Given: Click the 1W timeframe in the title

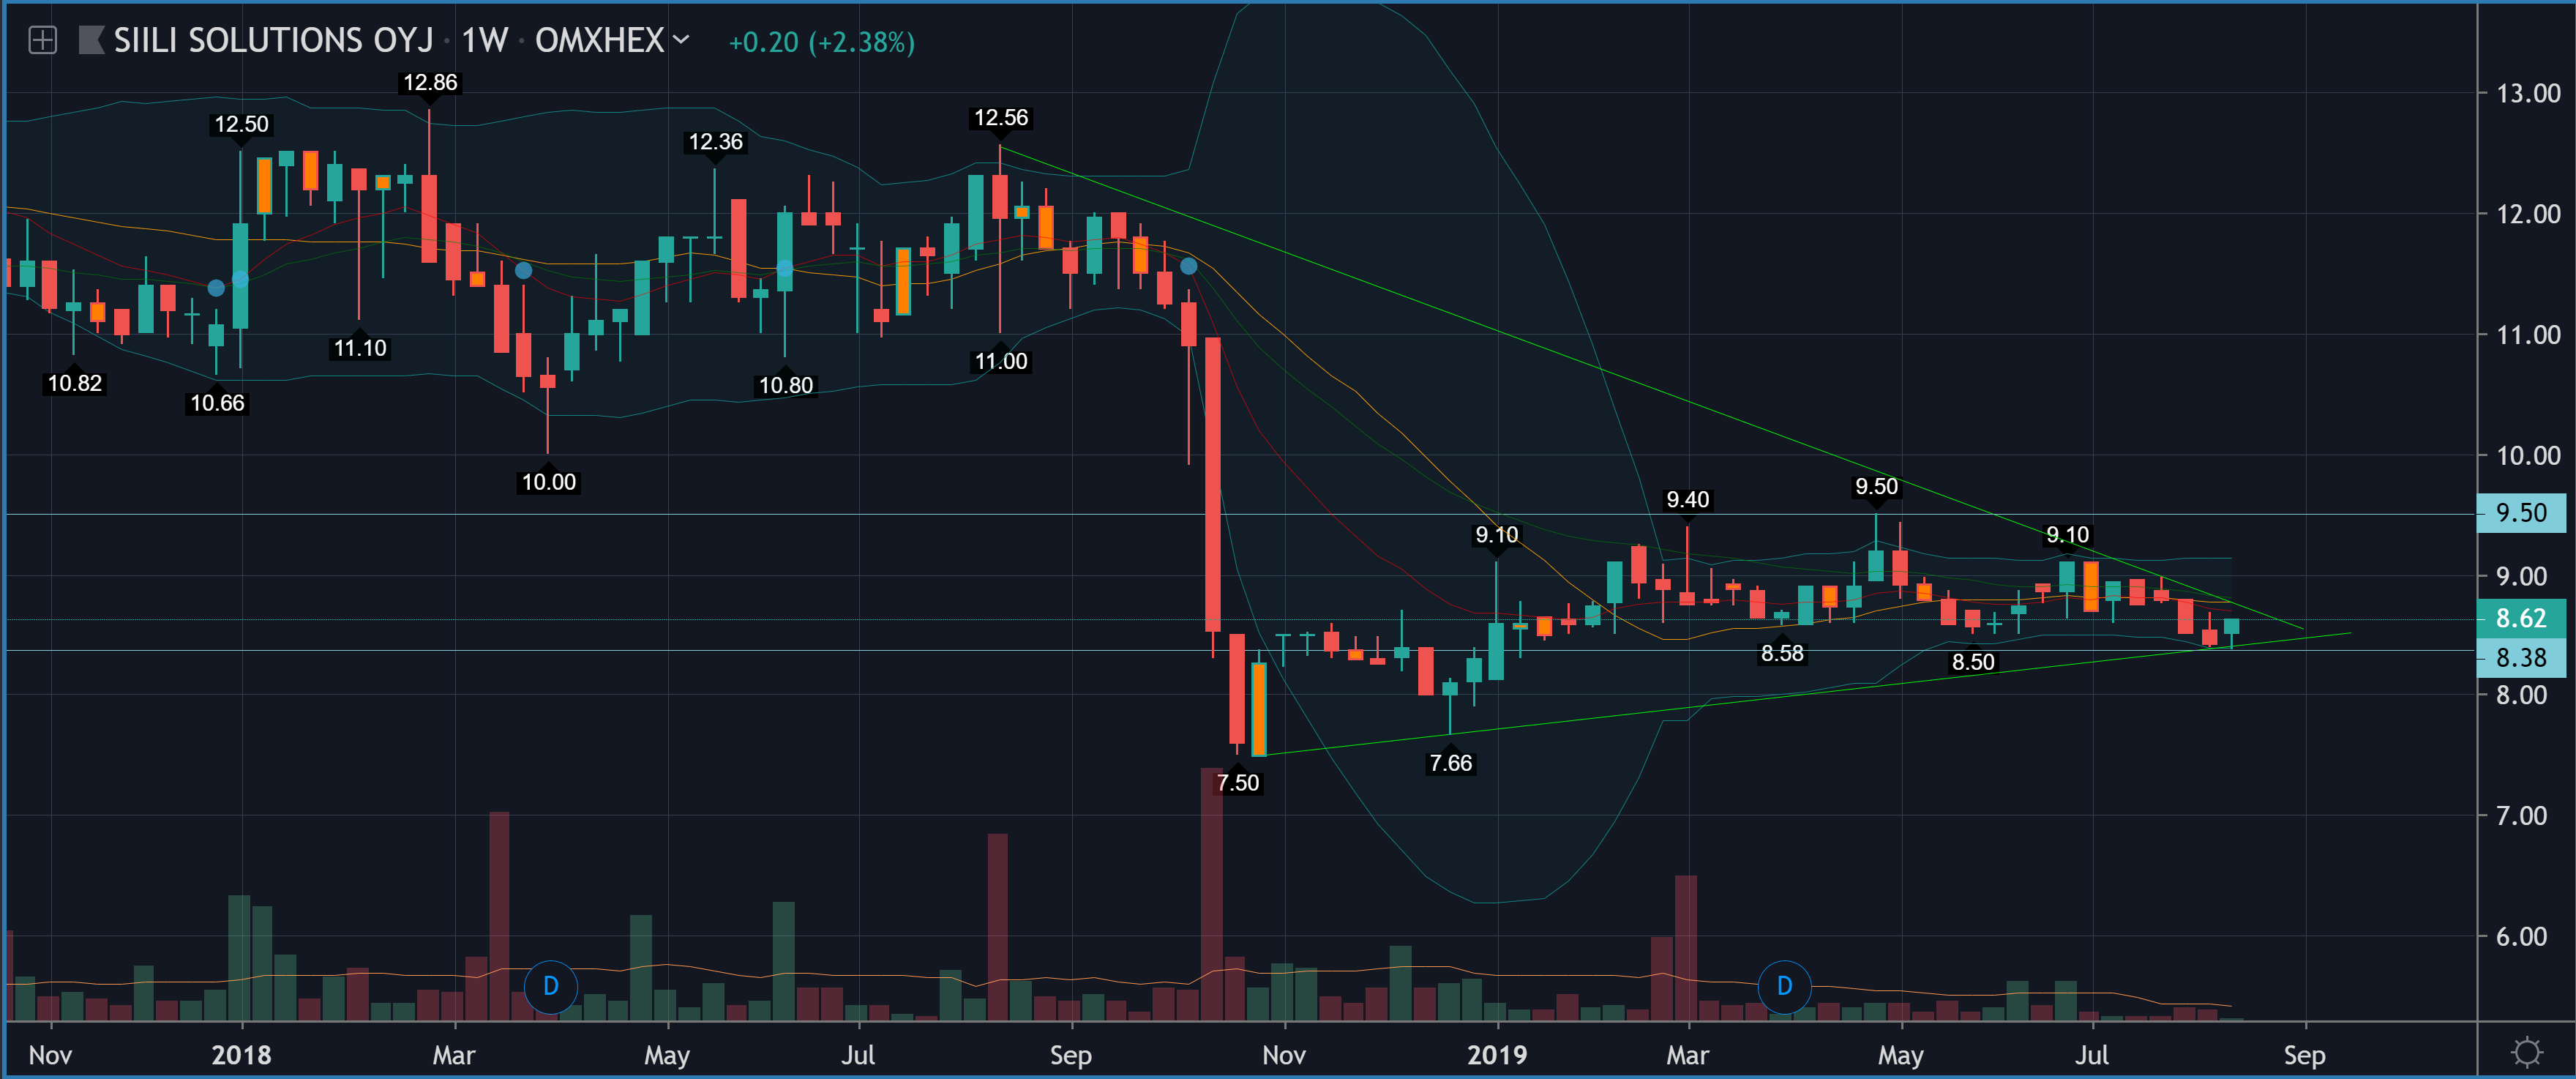Looking at the screenshot, I should point(485,41).
